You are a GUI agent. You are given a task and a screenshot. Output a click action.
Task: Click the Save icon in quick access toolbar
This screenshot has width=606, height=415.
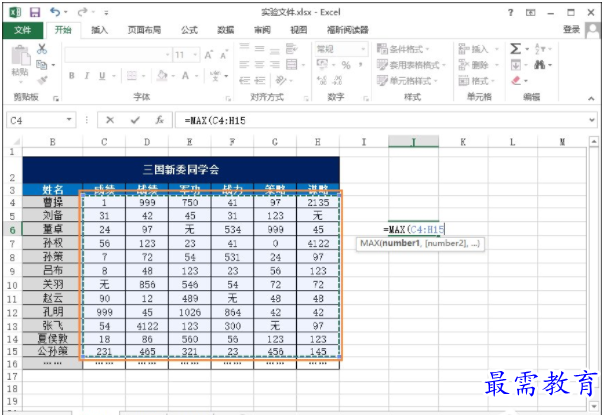coord(35,12)
